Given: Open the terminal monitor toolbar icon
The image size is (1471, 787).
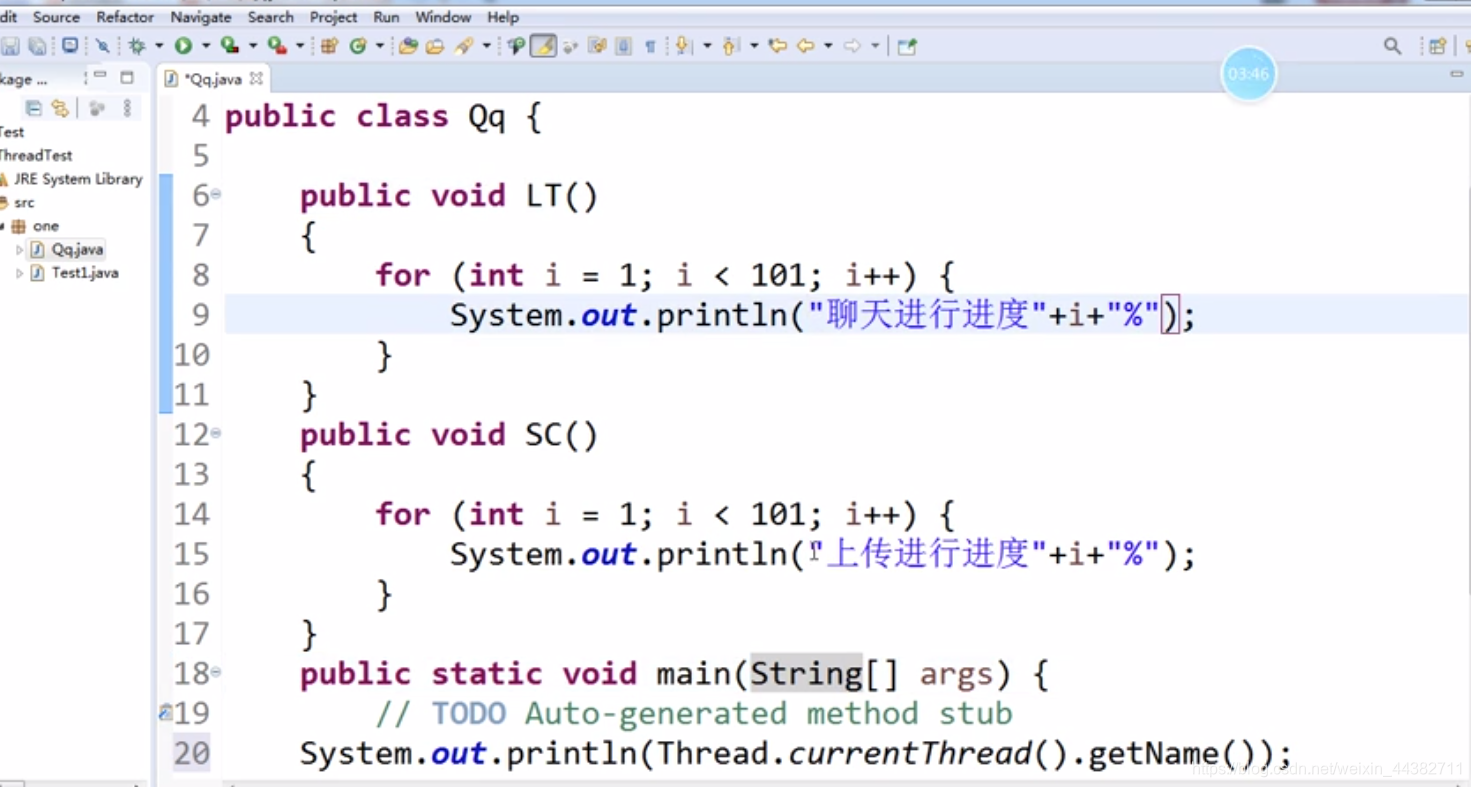Looking at the screenshot, I should 70,46.
